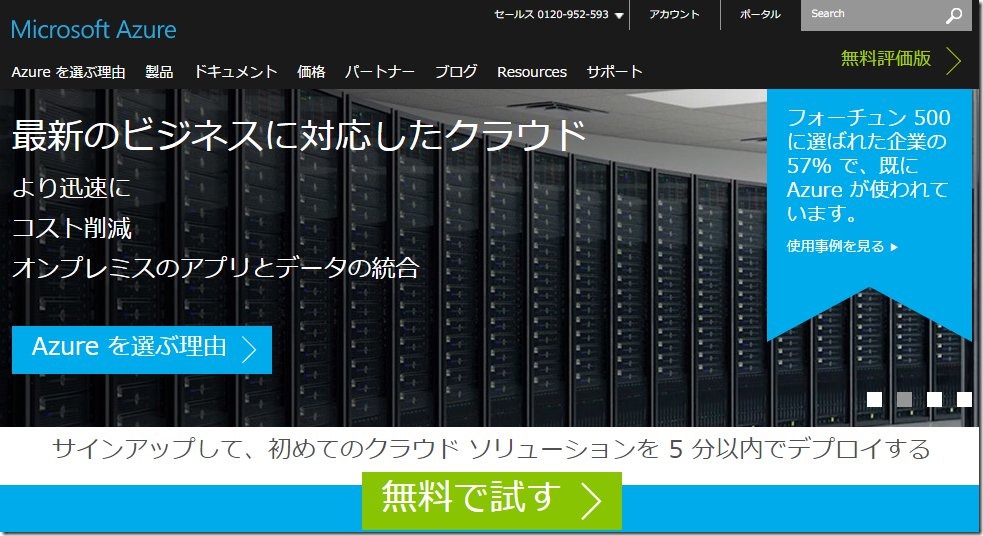Open the パートナー menu
Viewport: 983px width, 536px height.
[380, 72]
